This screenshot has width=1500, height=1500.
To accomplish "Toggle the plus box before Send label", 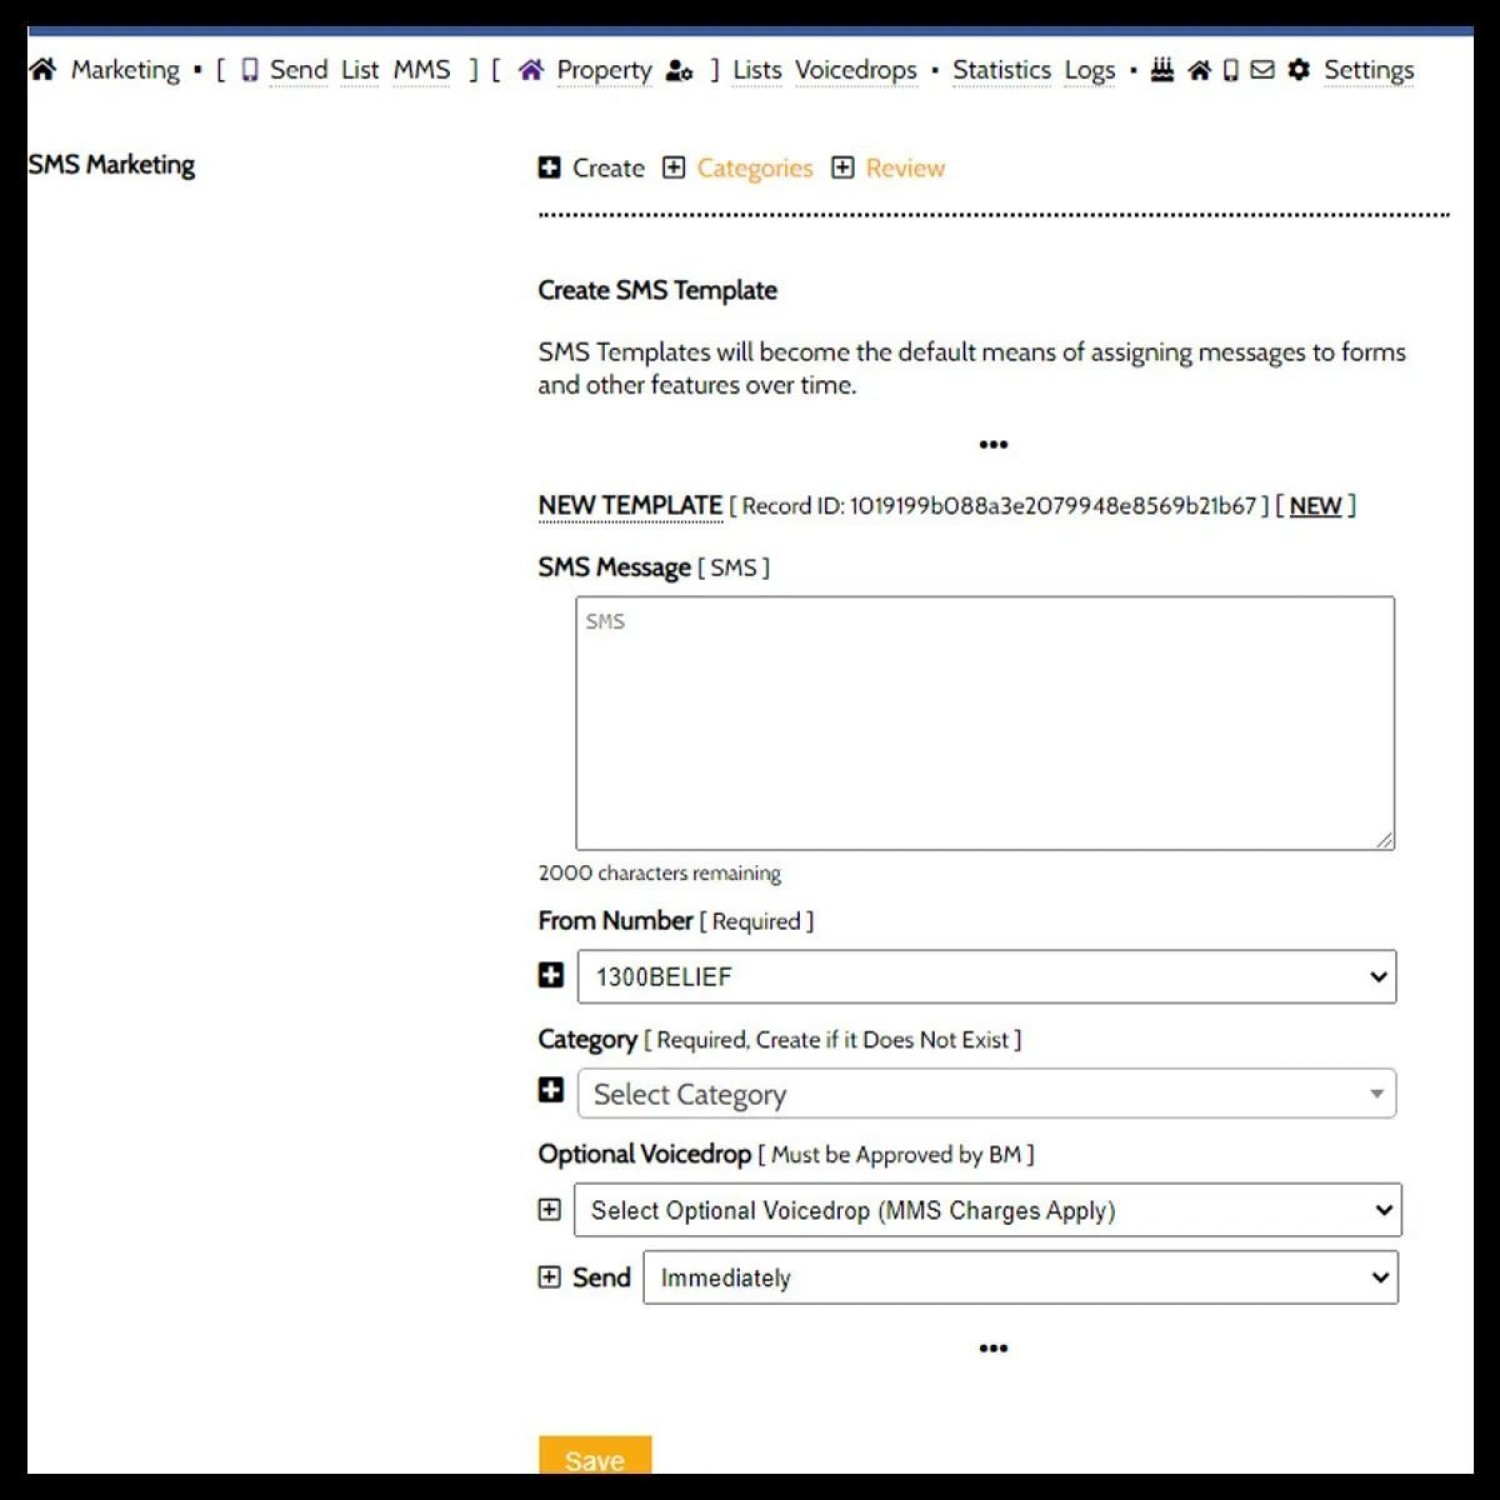I will [x=549, y=1277].
